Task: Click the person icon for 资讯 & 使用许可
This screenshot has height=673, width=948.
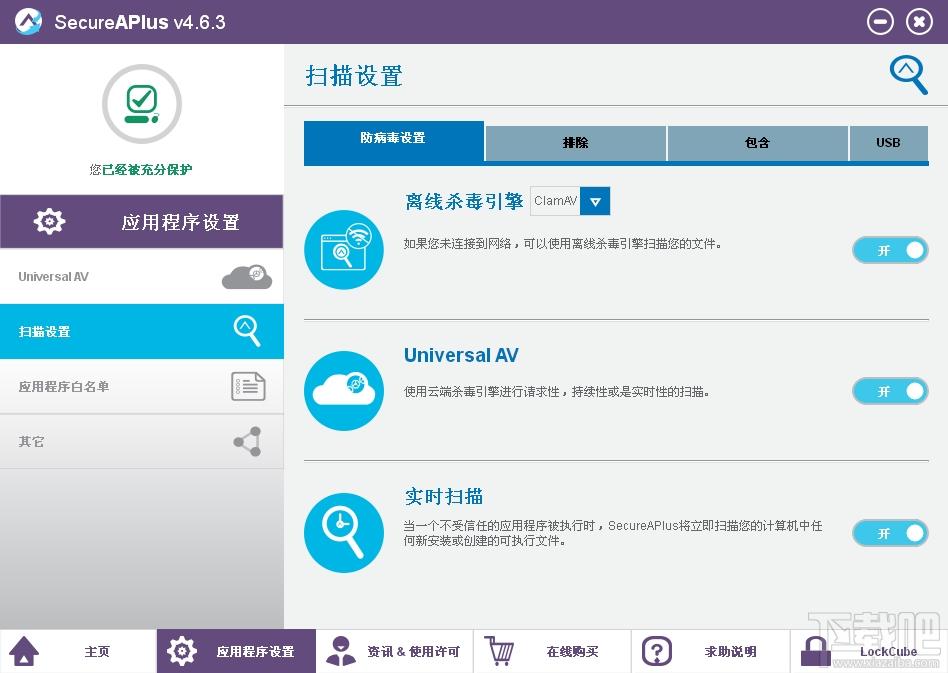Action: coord(340,651)
